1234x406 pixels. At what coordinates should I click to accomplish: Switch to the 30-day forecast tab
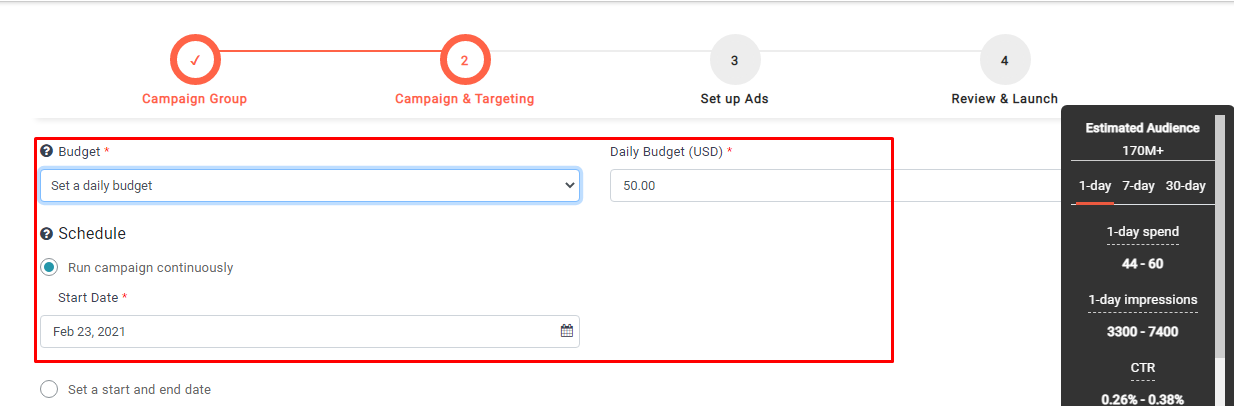point(1185,186)
